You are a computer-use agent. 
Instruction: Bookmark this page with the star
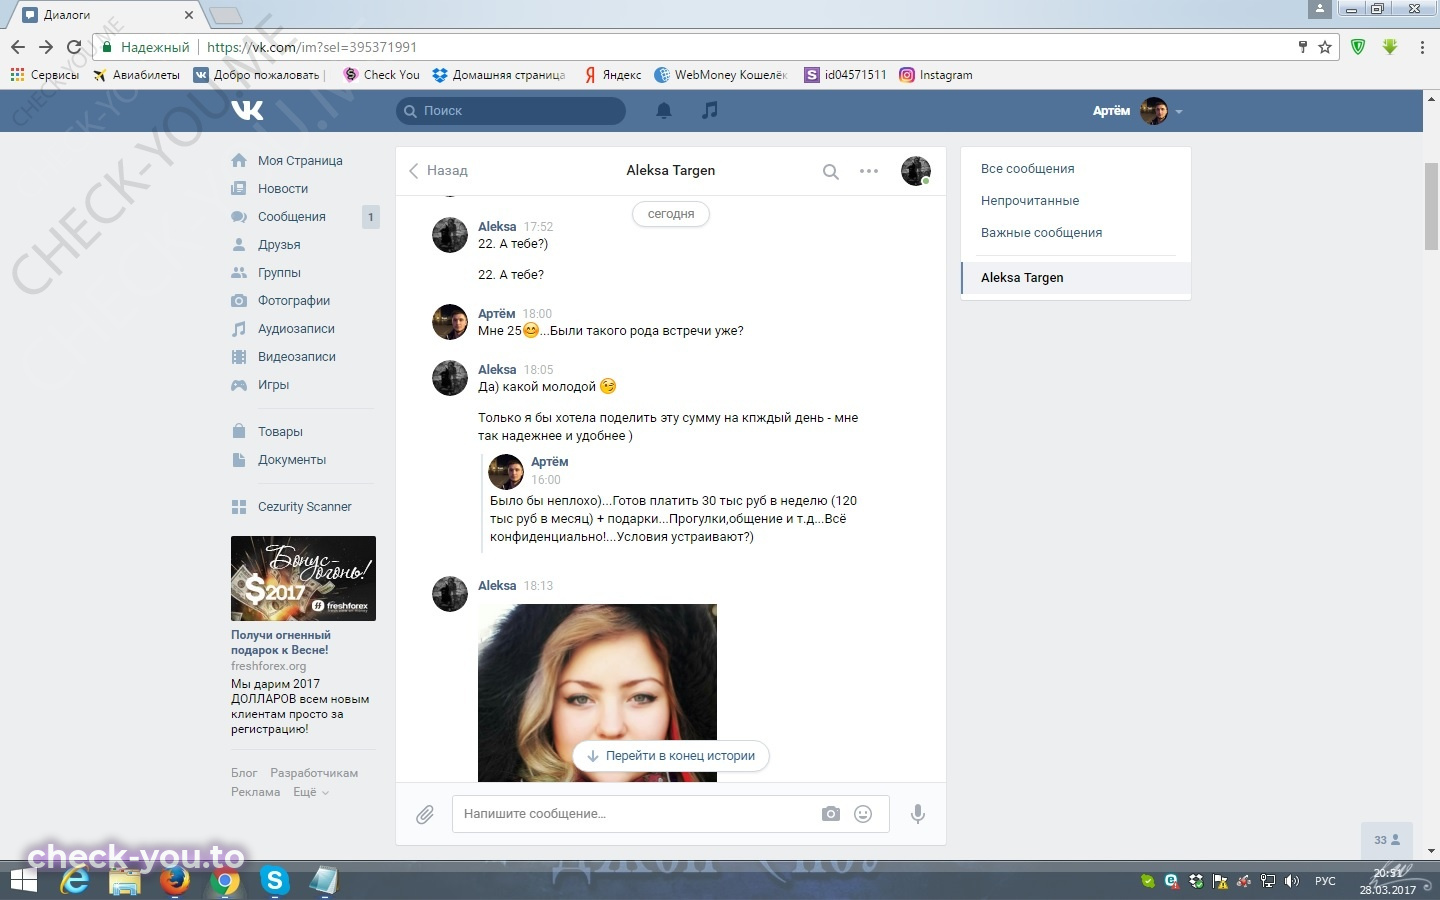coord(1325,47)
